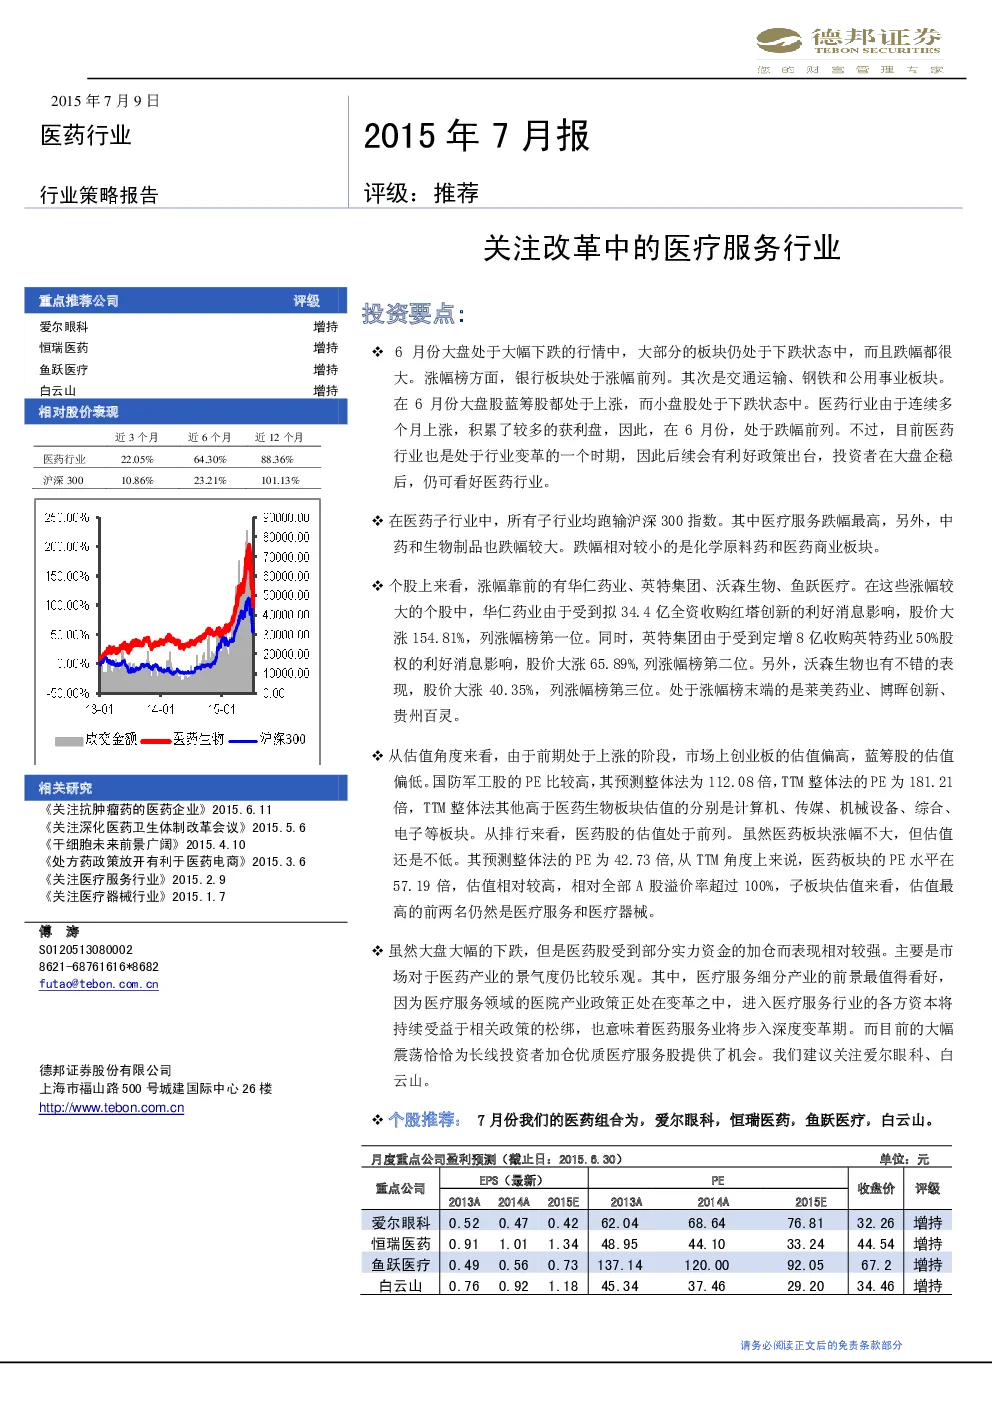
Task: Click the table title 月度重点公司盈利预测
Action: point(432,1159)
